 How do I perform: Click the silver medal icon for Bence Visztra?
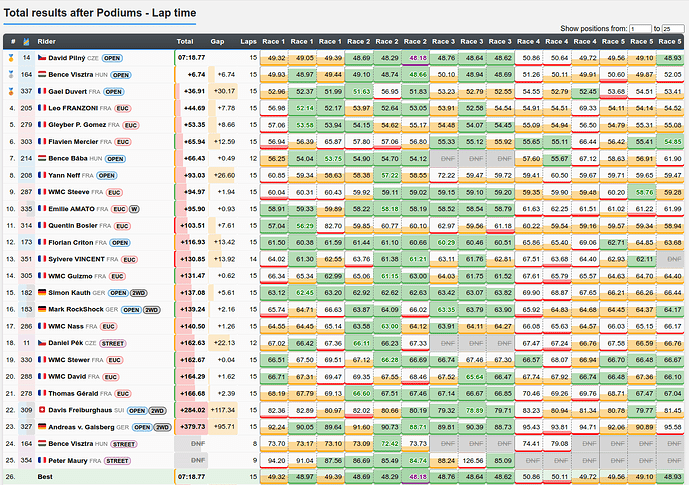pyautogui.click(x=11, y=74)
